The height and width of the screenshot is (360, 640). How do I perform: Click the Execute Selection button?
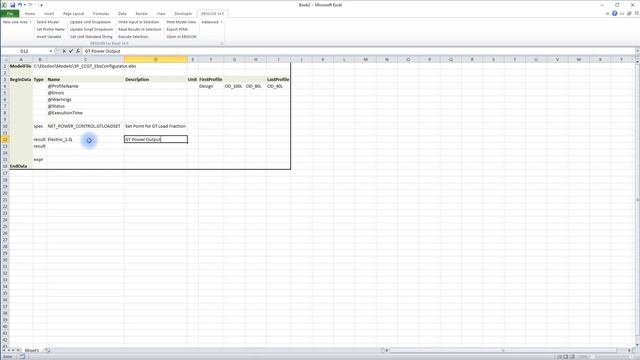(133, 37)
